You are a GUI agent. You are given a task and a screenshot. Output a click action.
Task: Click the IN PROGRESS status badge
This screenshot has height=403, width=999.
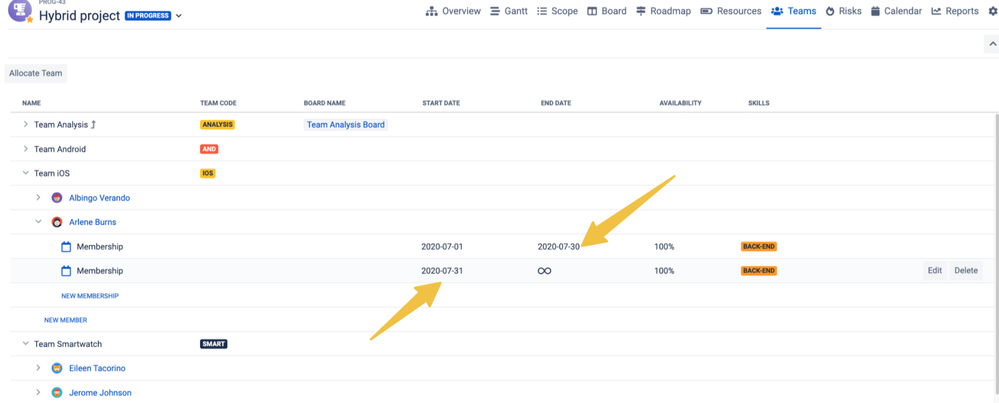tap(148, 16)
